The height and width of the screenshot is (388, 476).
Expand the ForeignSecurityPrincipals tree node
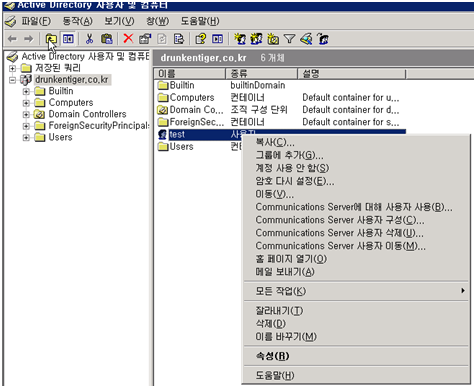(26, 126)
